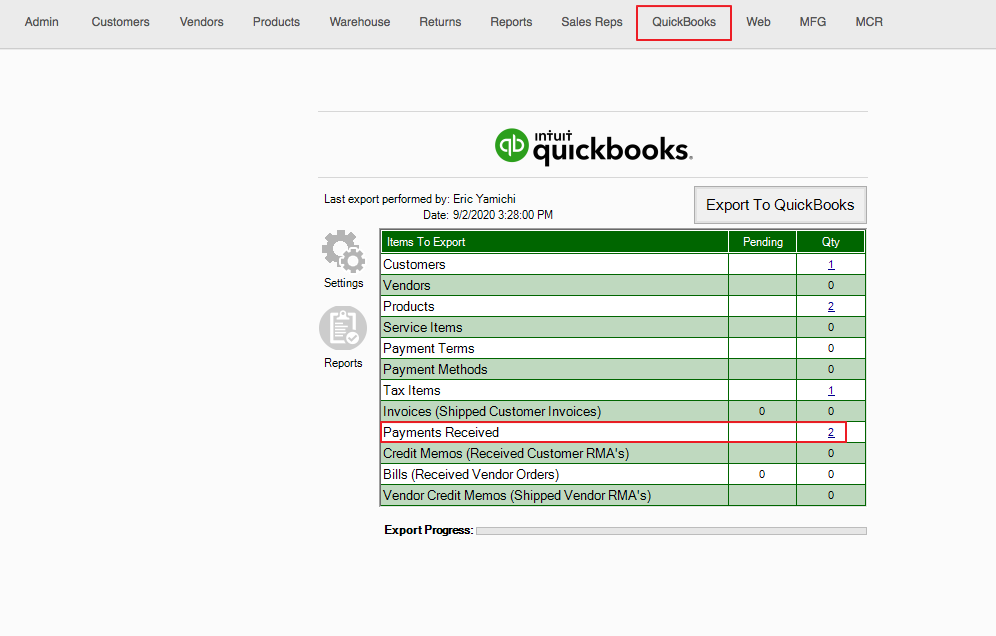Image resolution: width=996 pixels, height=636 pixels.
Task: Click the Customers row quantity link
Action: (831, 265)
